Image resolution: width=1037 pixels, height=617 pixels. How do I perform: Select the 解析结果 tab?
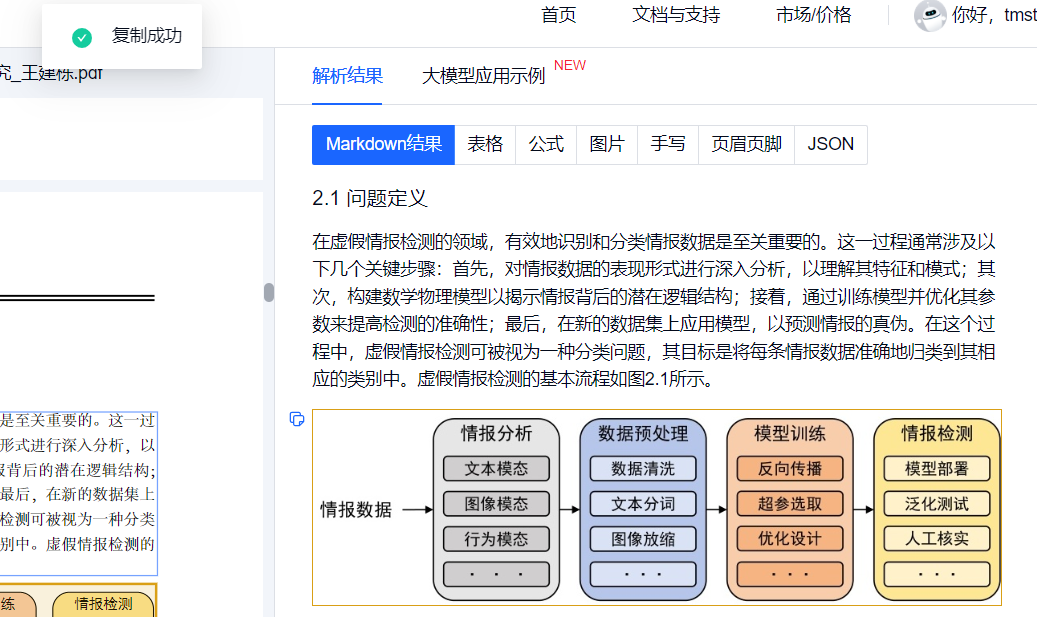[x=348, y=76]
